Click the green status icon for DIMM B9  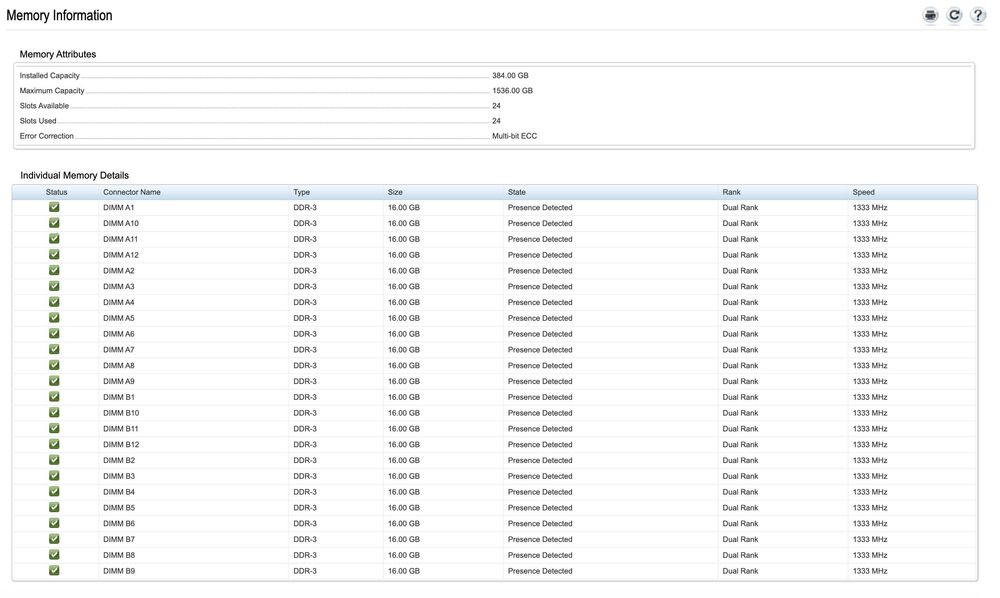pyautogui.click(x=54, y=571)
